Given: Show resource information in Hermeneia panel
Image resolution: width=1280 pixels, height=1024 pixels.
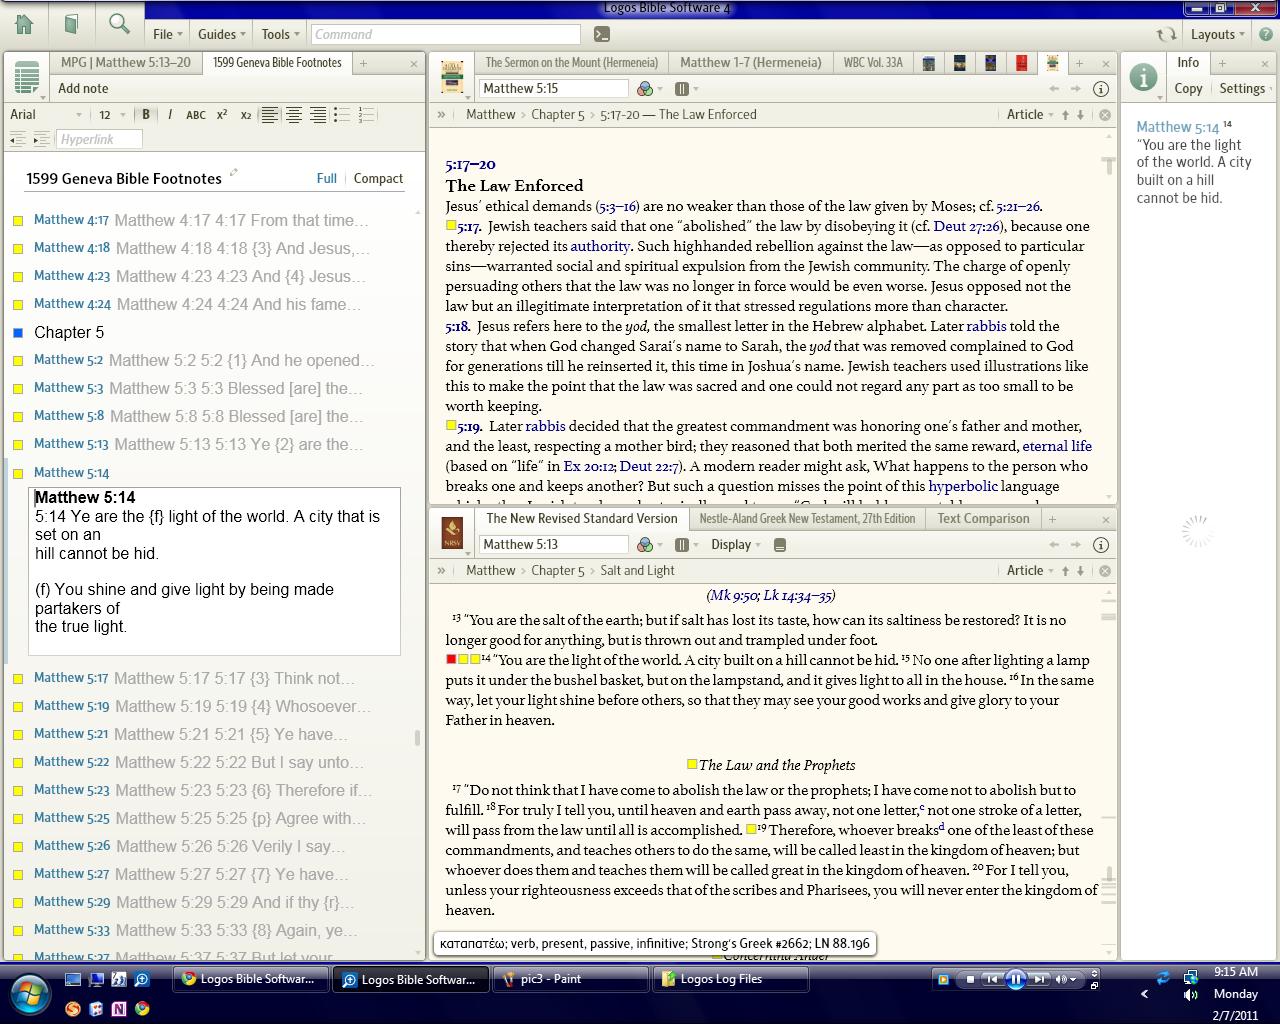Looking at the screenshot, I should click(1101, 89).
